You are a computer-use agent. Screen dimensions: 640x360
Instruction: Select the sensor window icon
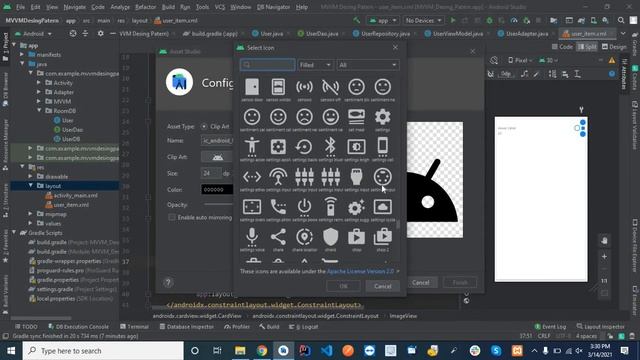(278, 87)
